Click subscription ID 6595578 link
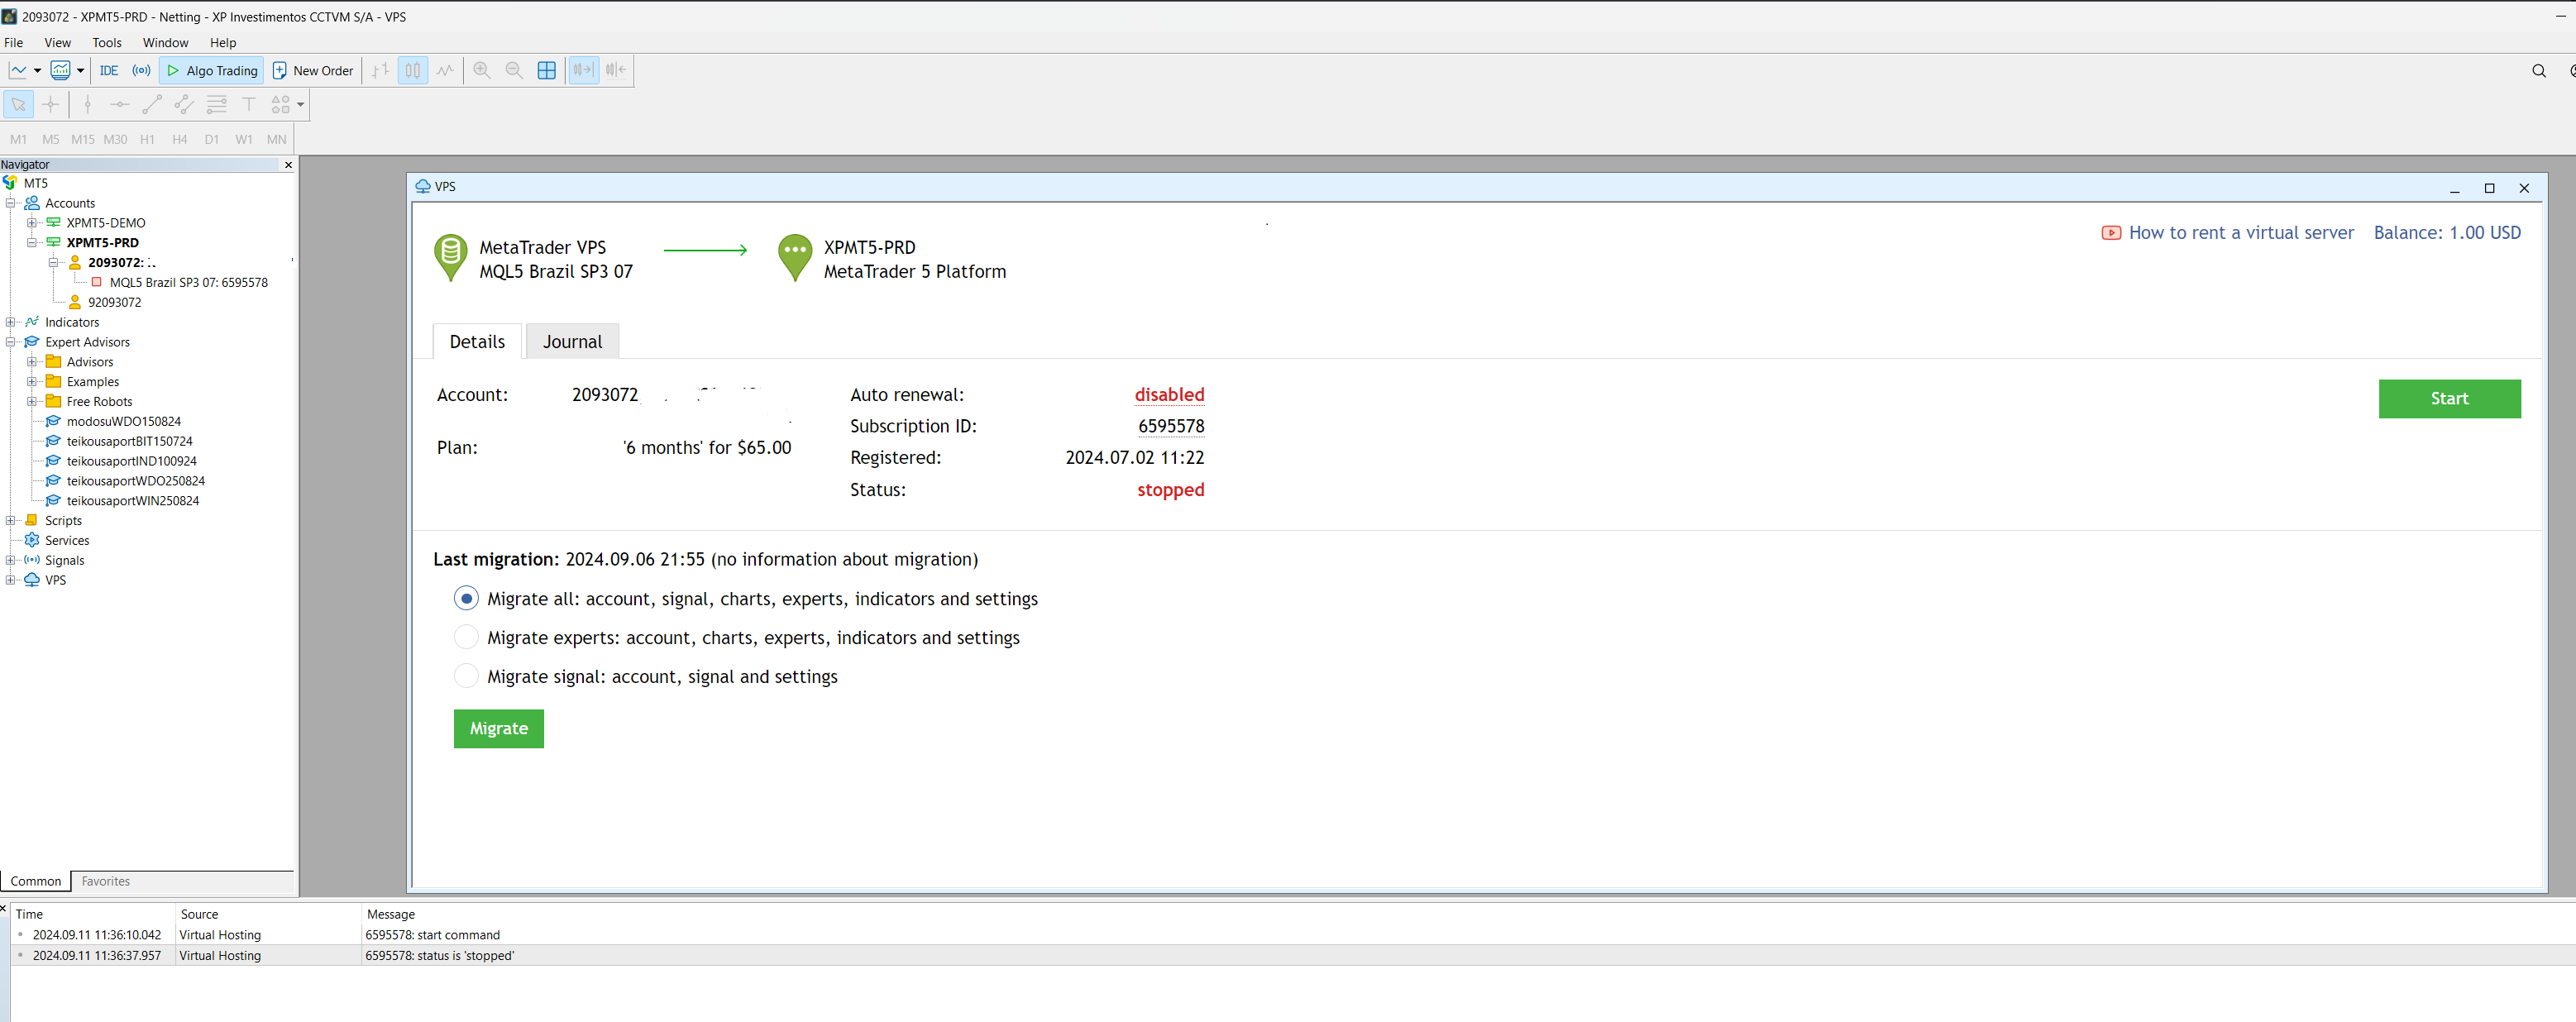This screenshot has height=1022, width=2576. [1171, 426]
